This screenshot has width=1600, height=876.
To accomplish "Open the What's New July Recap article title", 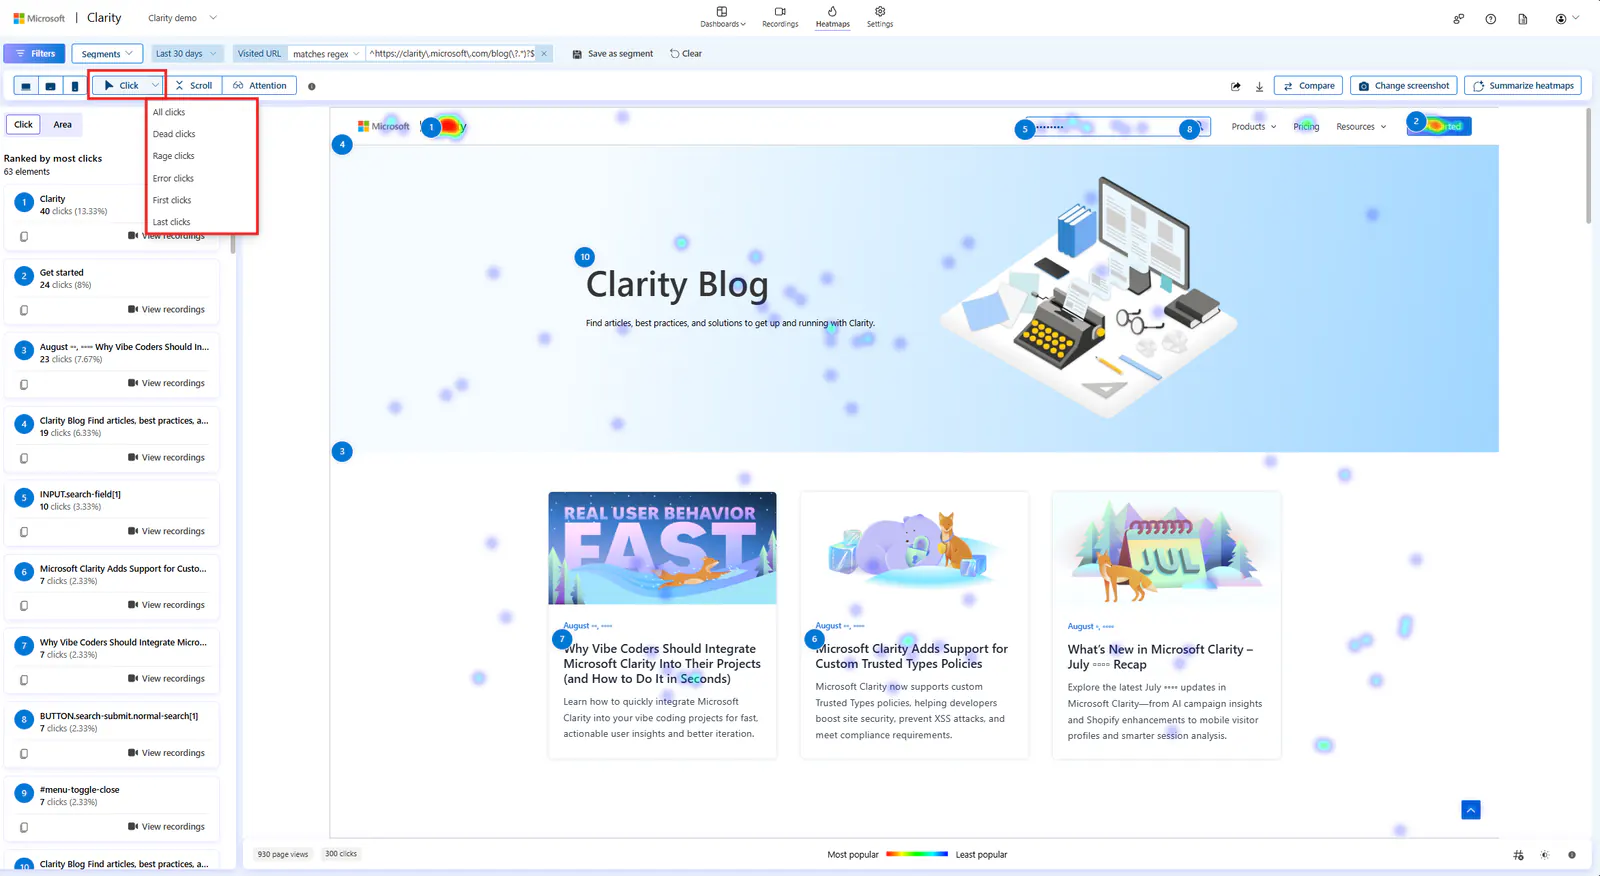I will [x=1160, y=657].
